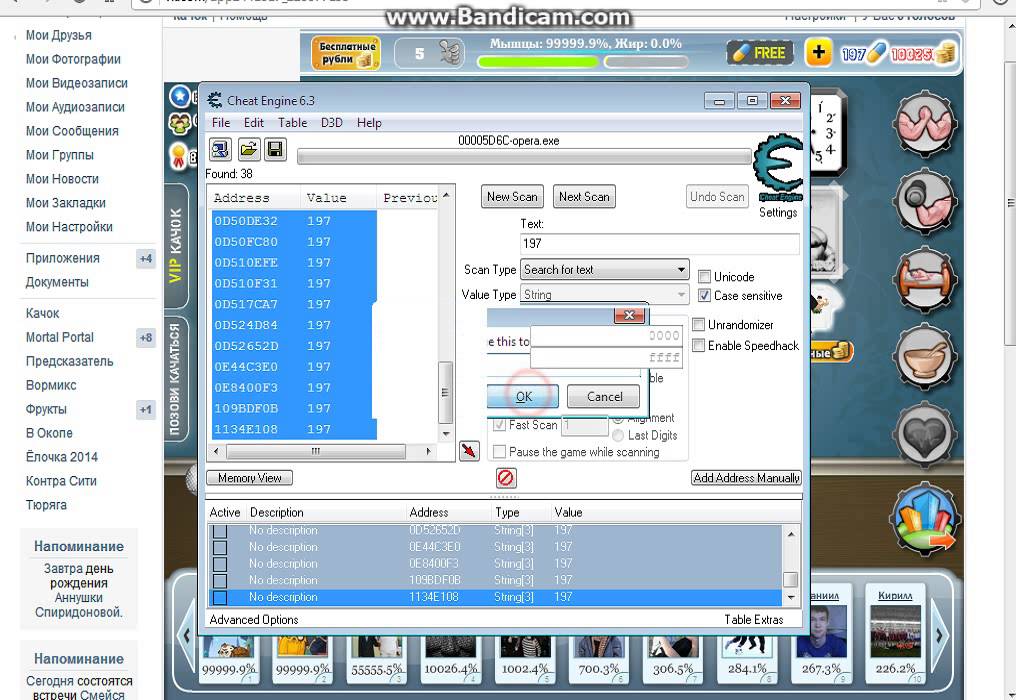Click the found list scroll up arrow

click(446, 196)
